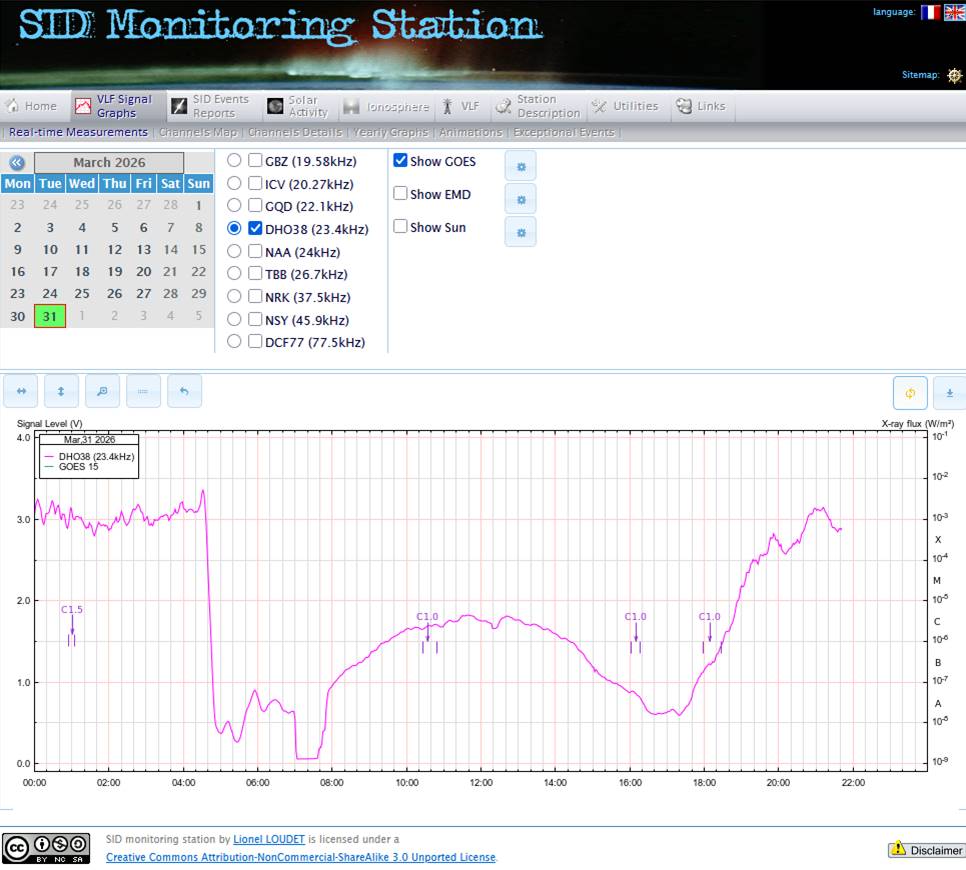Go to previous month in calendar
The image size is (966, 870).
pyautogui.click(x=17, y=163)
